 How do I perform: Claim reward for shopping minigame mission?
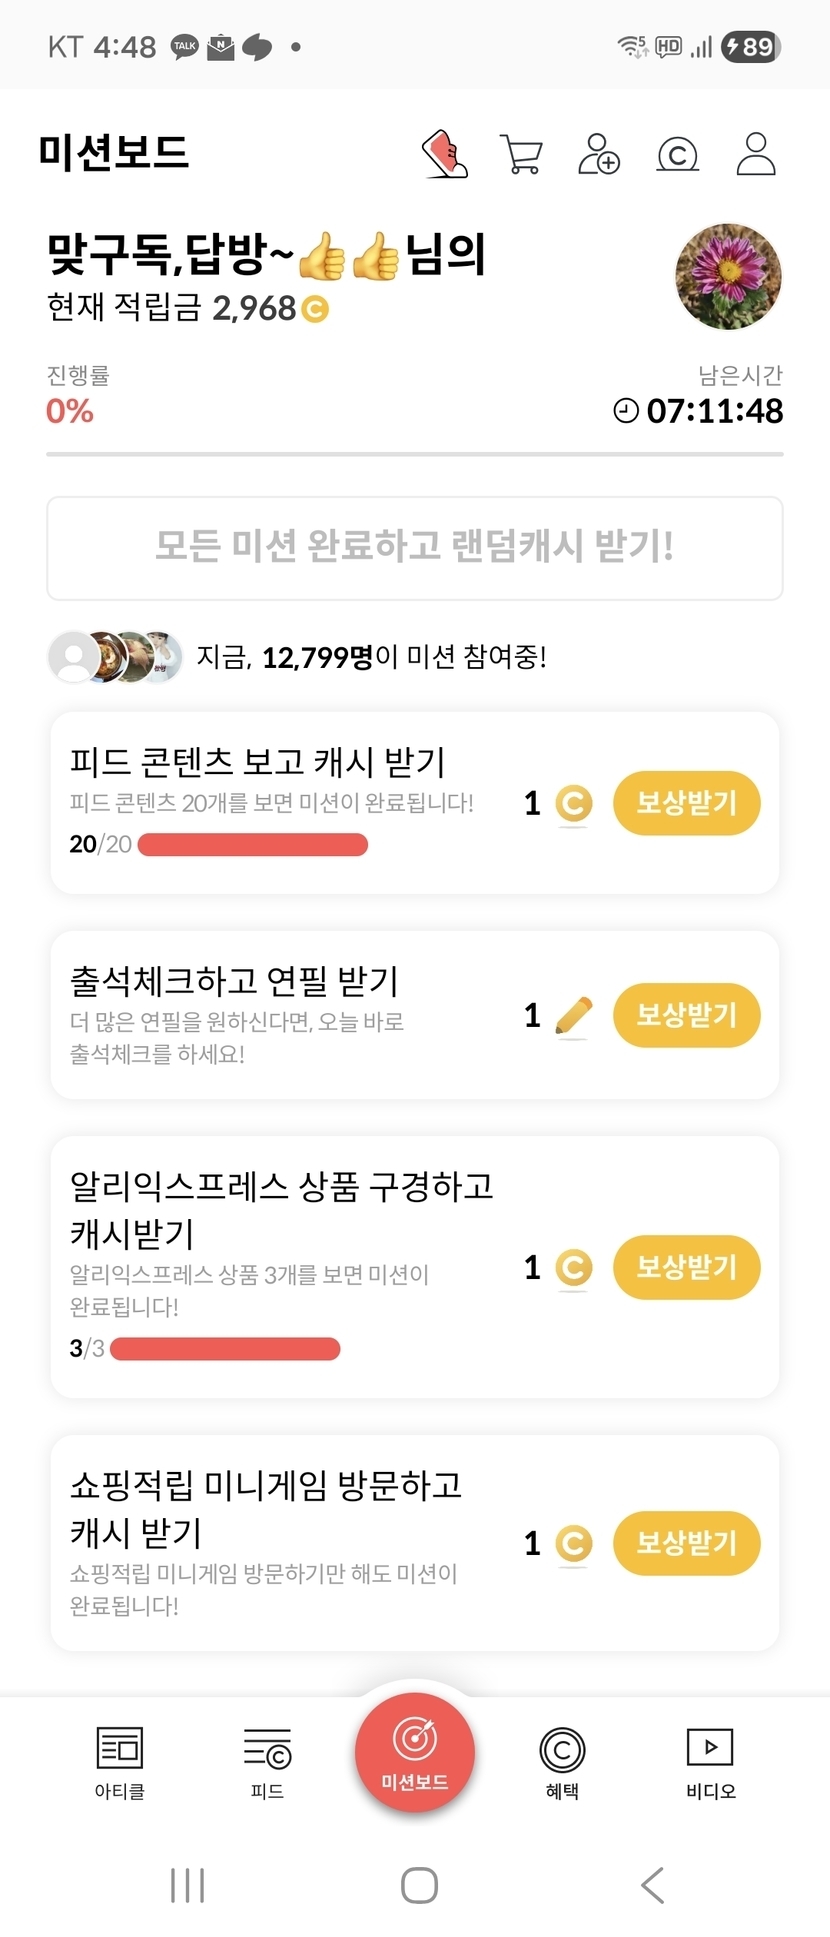pyautogui.click(x=686, y=1543)
